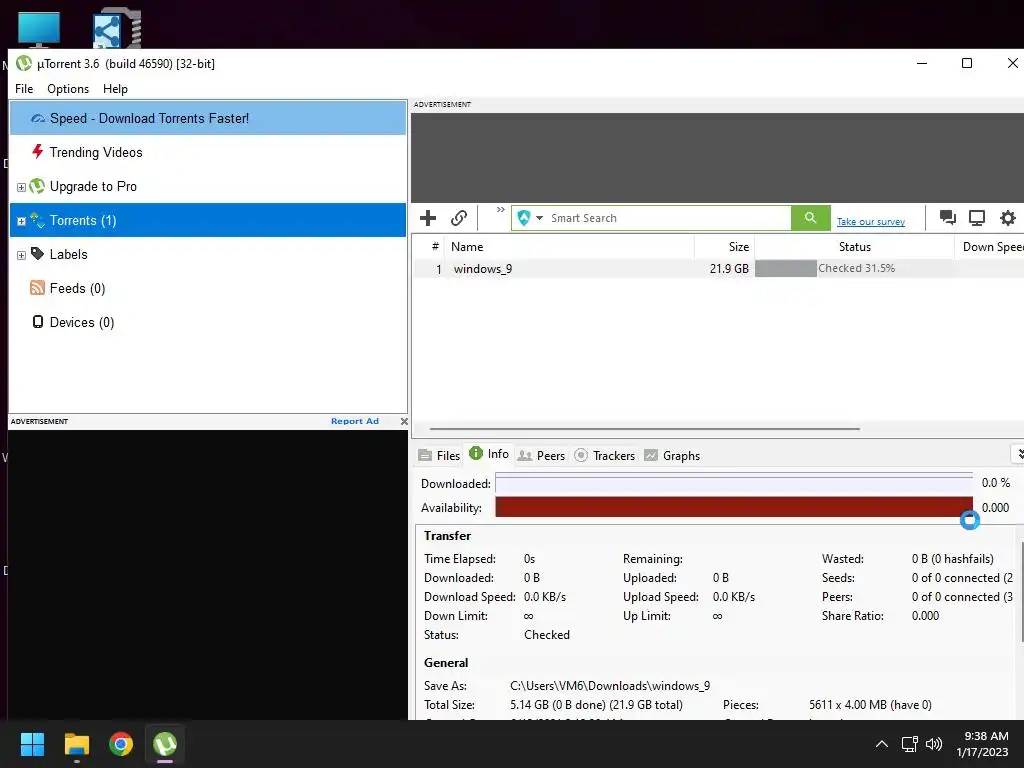Open the Help menu
Image resolution: width=1024 pixels, height=768 pixels.
[x=115, y=89]
